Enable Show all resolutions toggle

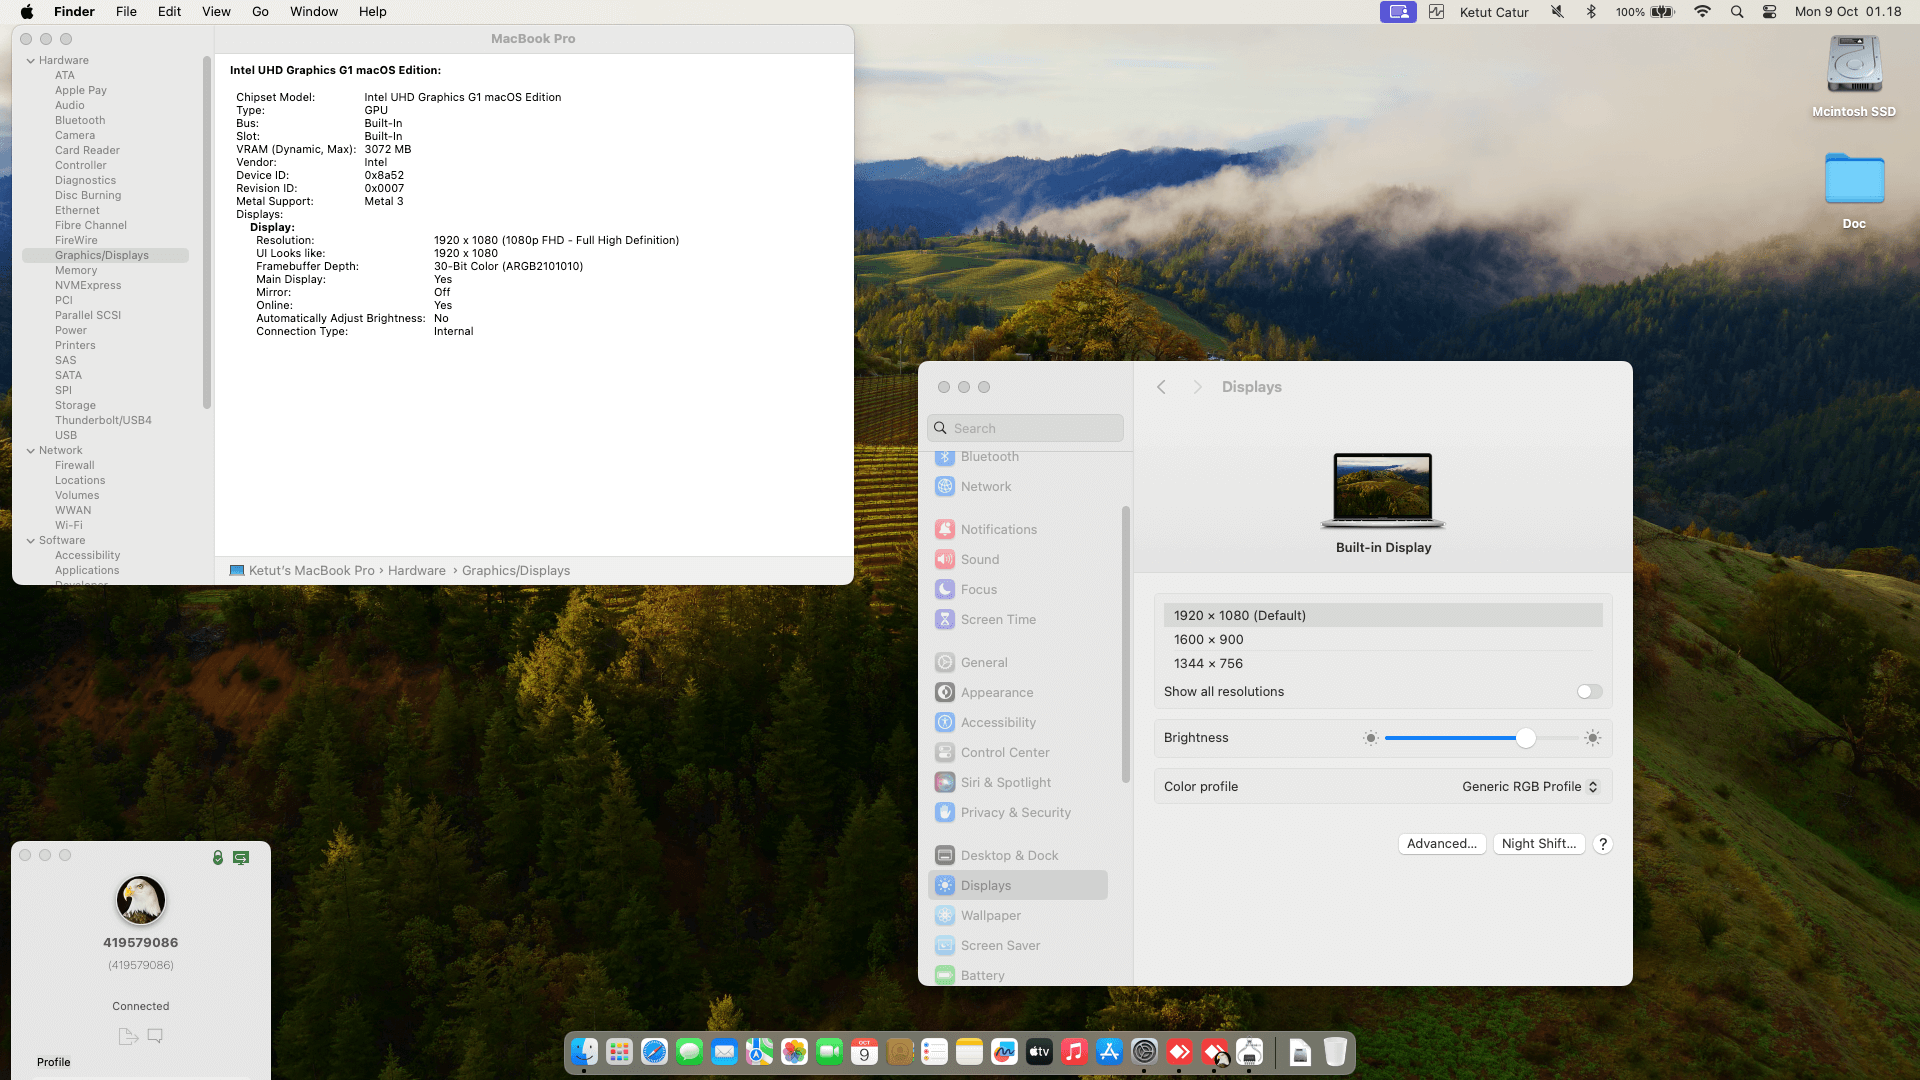point(1589,692)
